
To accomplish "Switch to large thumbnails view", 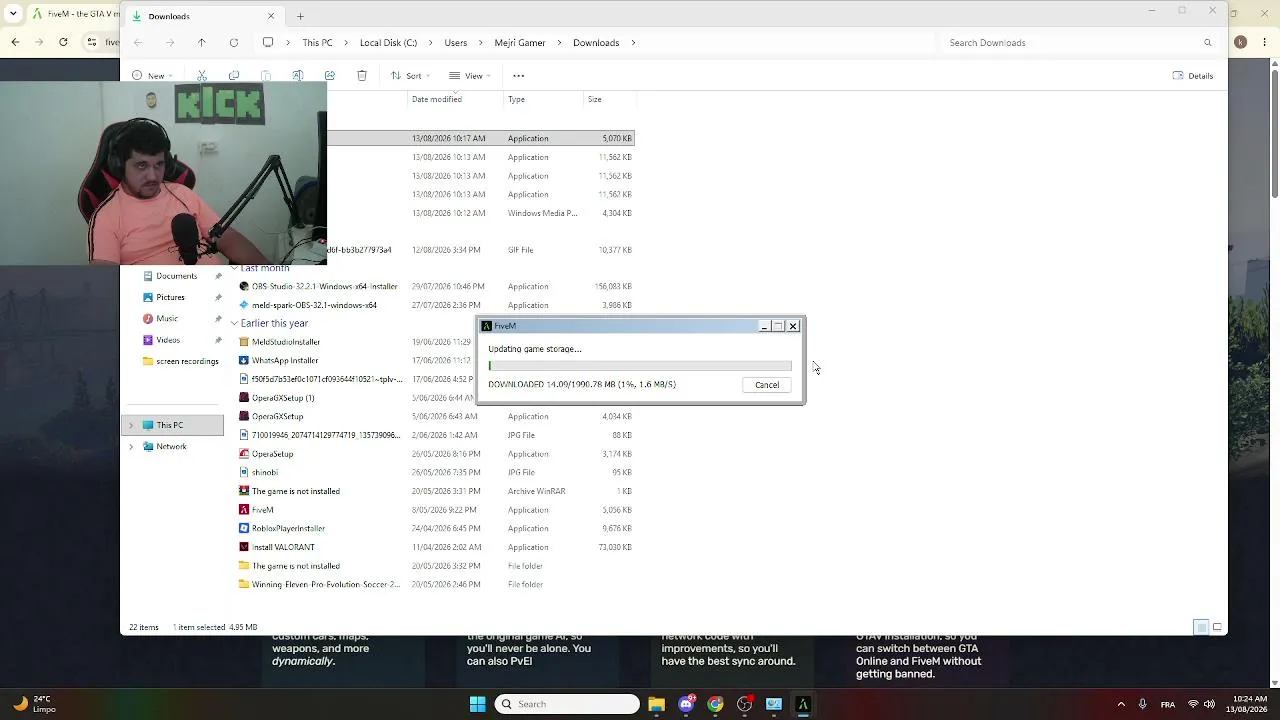I will (1217, 627).
